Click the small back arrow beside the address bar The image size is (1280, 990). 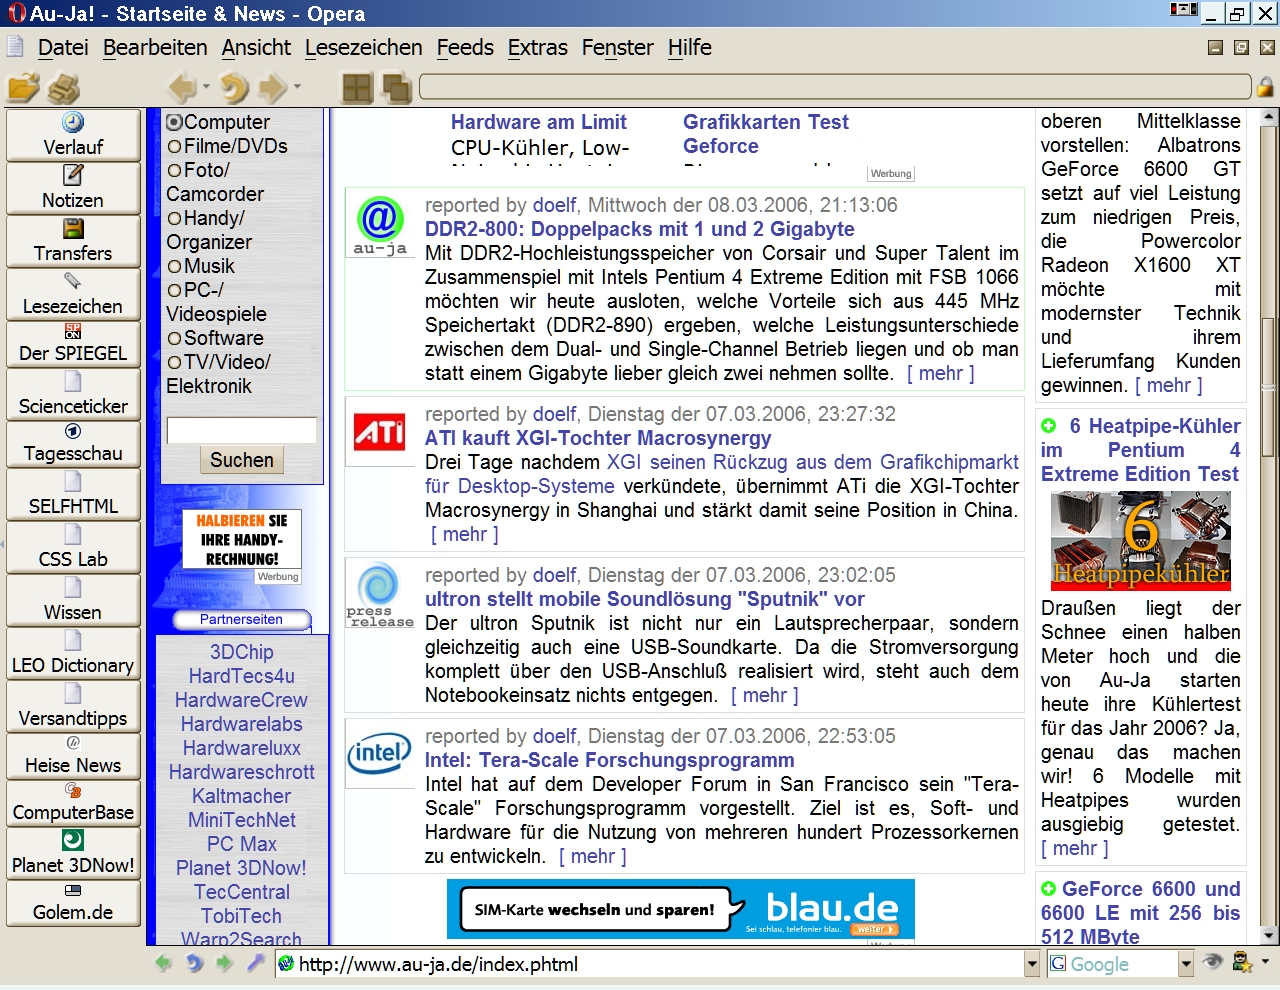point(164,964)
